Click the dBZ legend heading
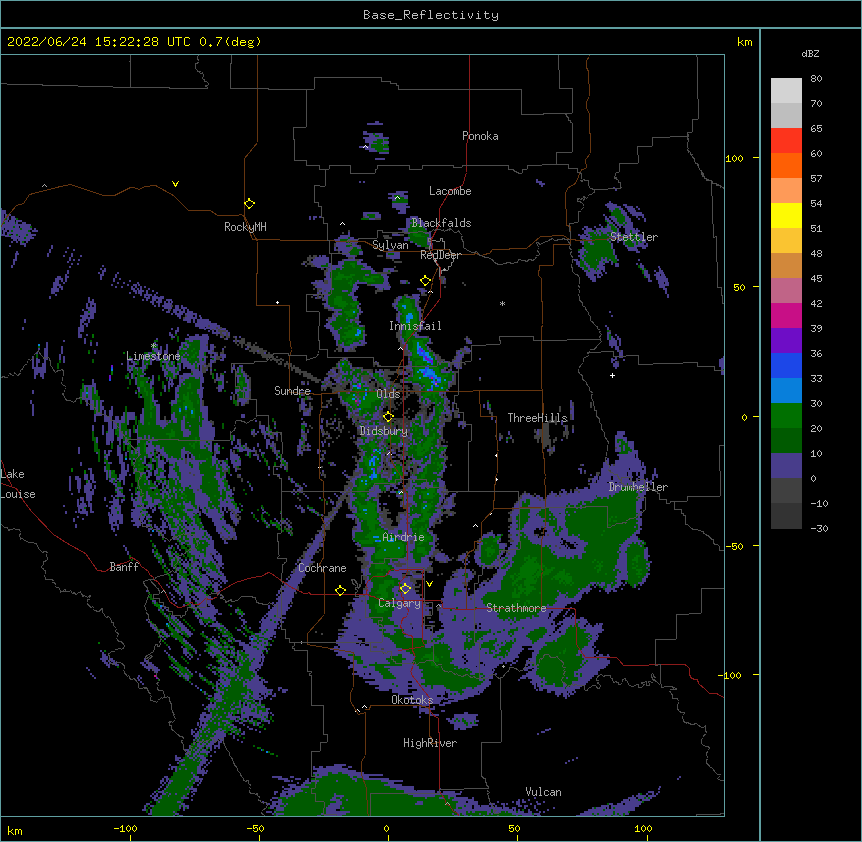 pyautogui.click(x=810, y=54)
